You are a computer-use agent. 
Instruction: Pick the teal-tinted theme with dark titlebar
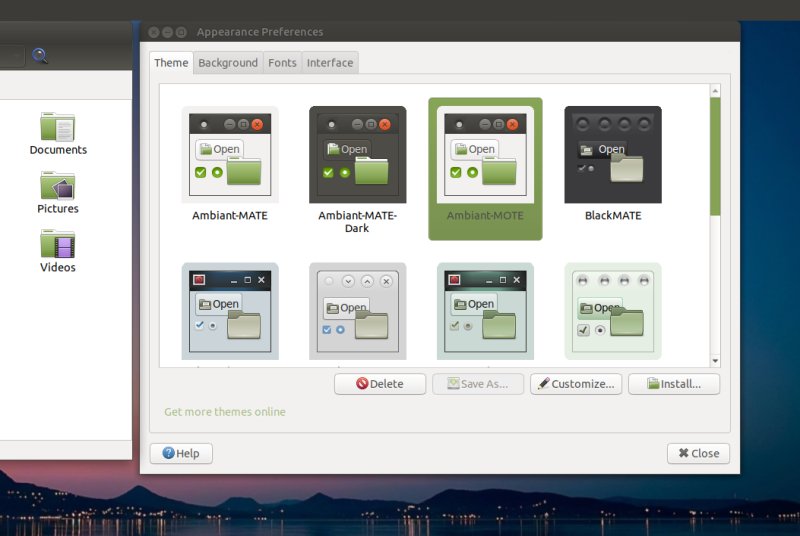point(485,311)
